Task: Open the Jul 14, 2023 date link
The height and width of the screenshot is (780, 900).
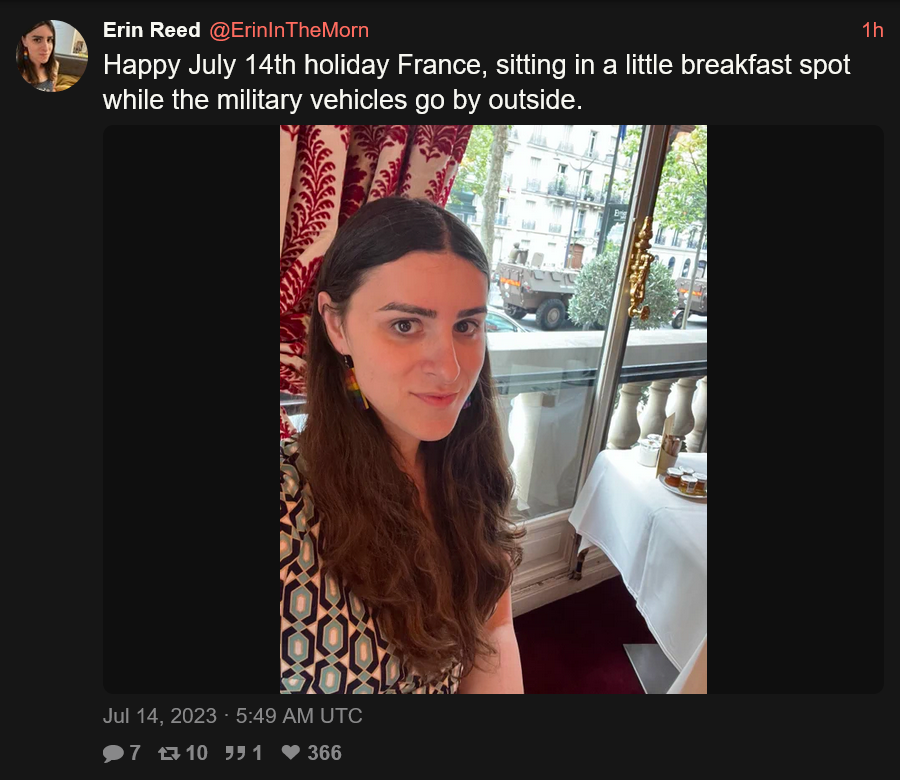Action: [160, 716]
